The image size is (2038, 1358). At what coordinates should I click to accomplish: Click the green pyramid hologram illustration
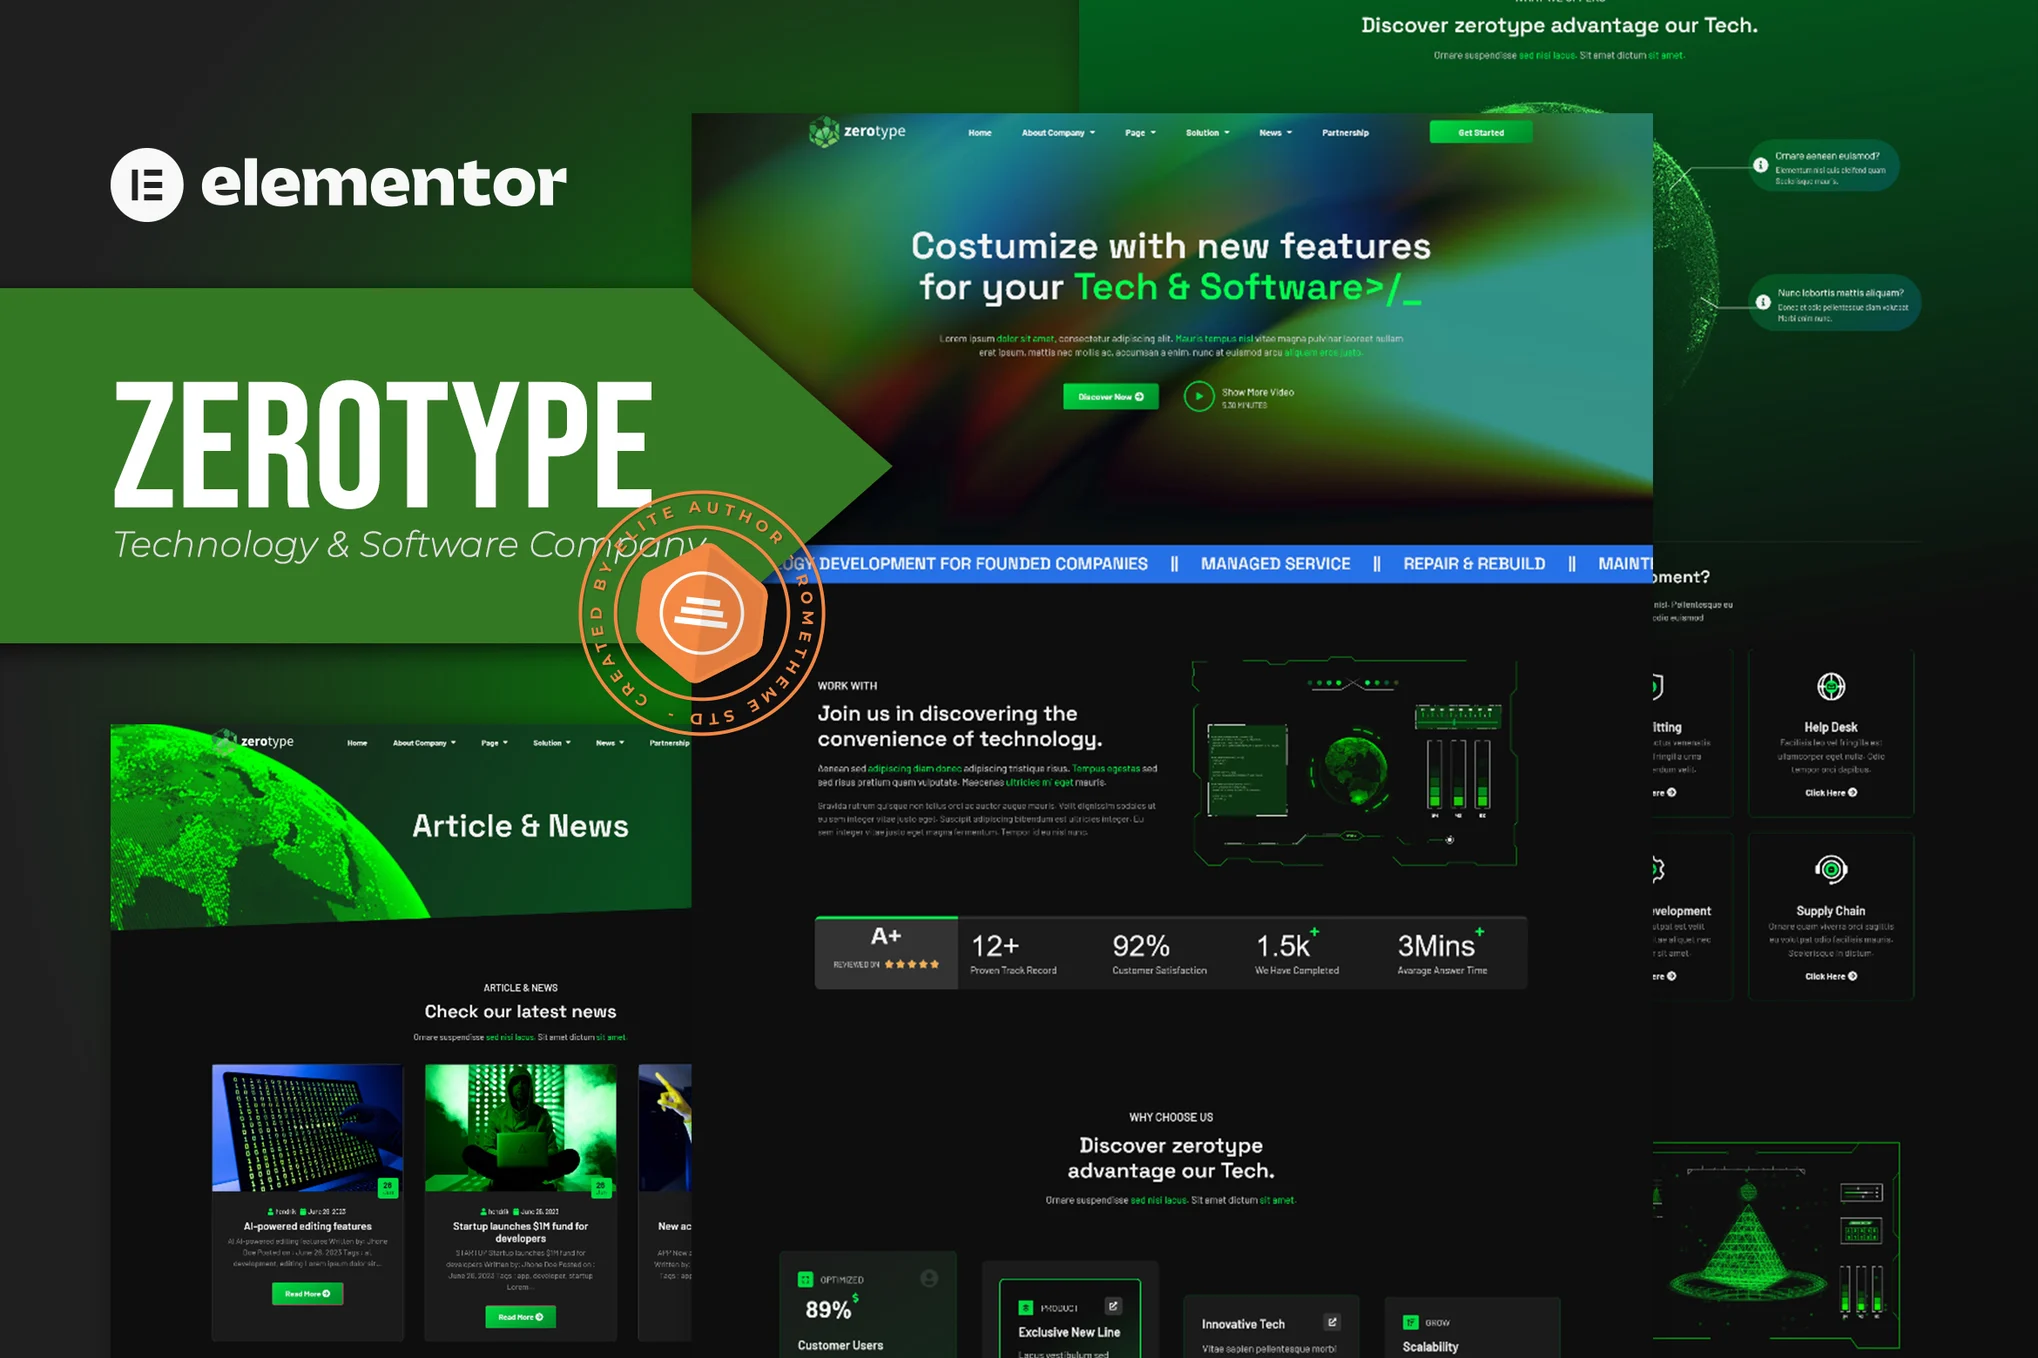click(1747, 1243)
